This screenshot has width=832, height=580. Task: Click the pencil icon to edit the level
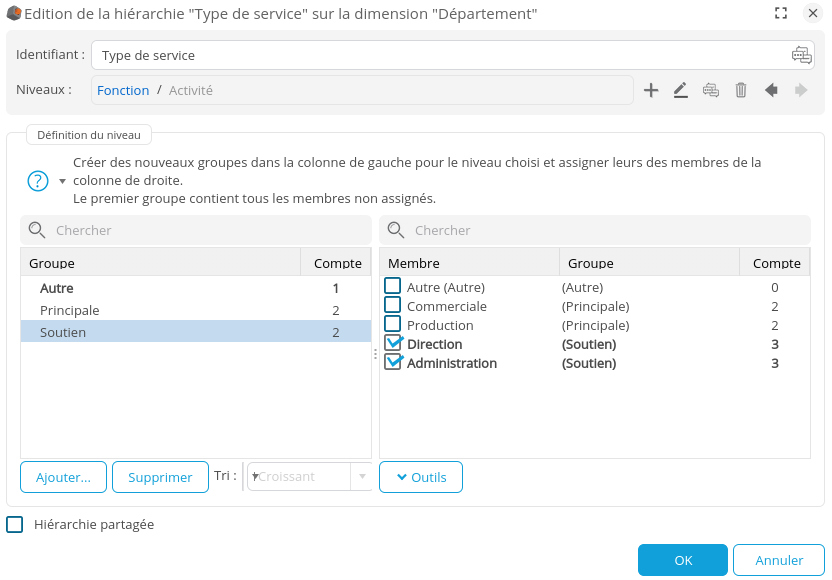click(681, 90)
